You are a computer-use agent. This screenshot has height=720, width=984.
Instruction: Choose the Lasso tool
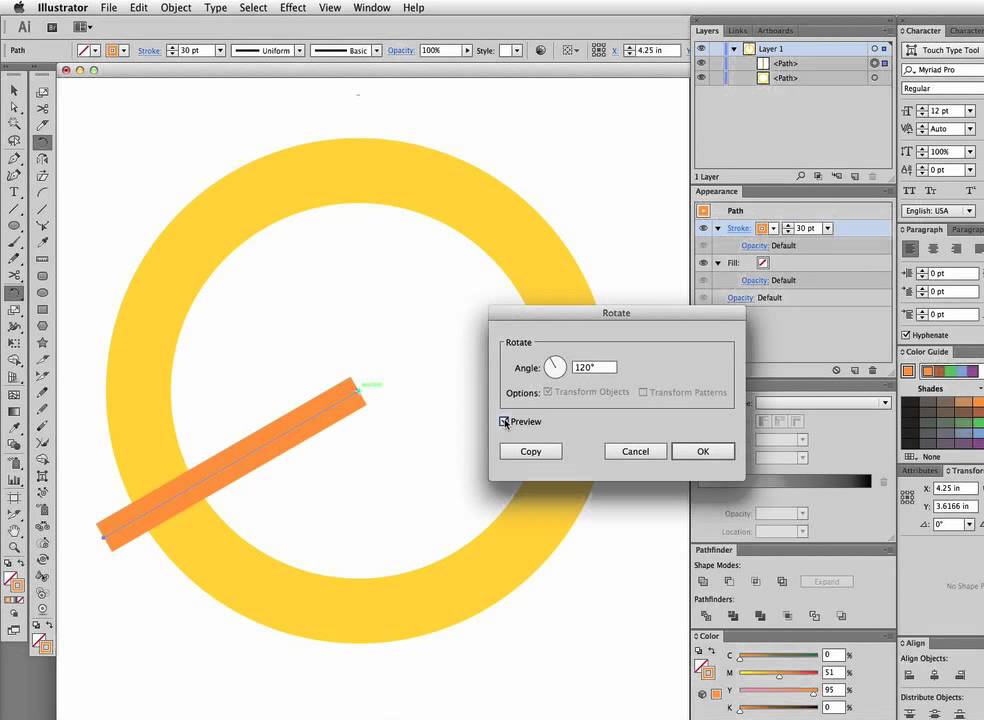14,141
